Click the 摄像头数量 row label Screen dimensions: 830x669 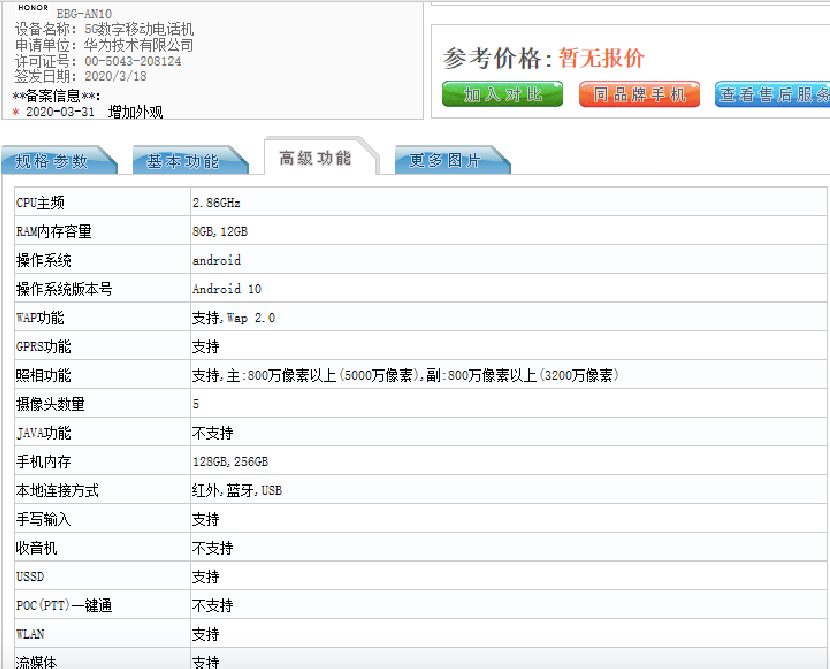click(x=50, y=405)
